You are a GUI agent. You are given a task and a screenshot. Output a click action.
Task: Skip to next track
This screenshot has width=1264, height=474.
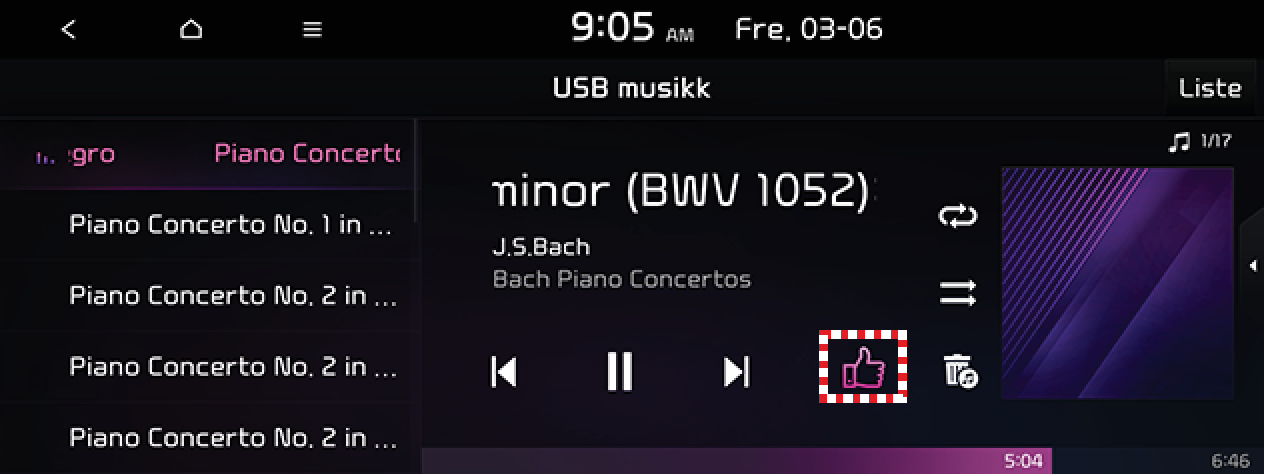(x=737, y=372)
